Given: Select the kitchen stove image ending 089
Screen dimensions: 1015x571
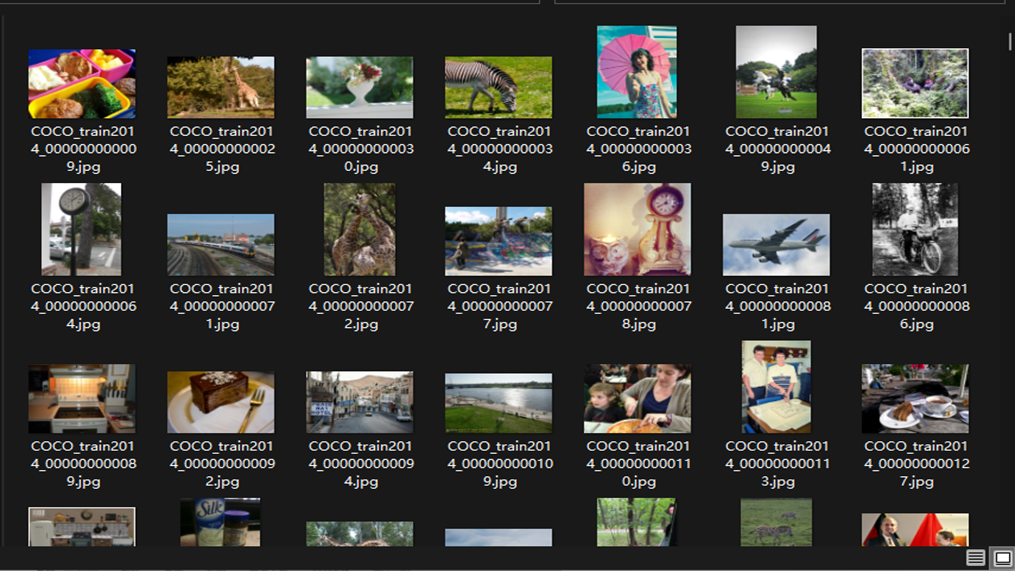Looking at the screenshot, I should [82, 398].
